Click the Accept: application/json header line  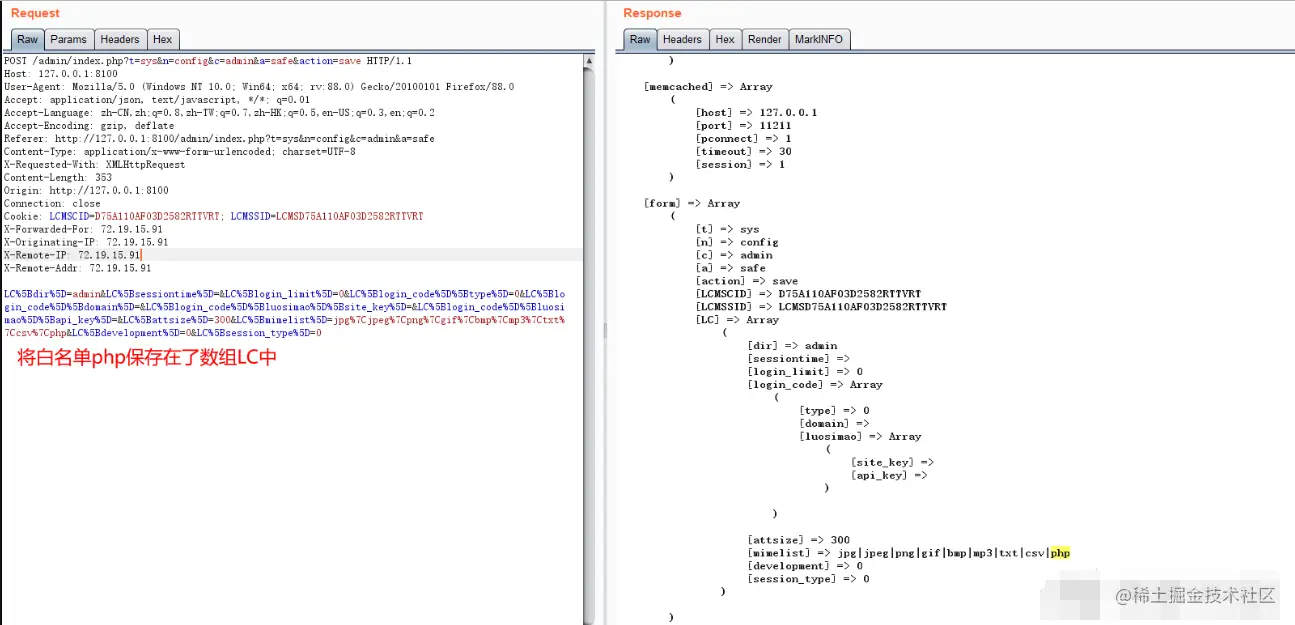click(157, 100)
